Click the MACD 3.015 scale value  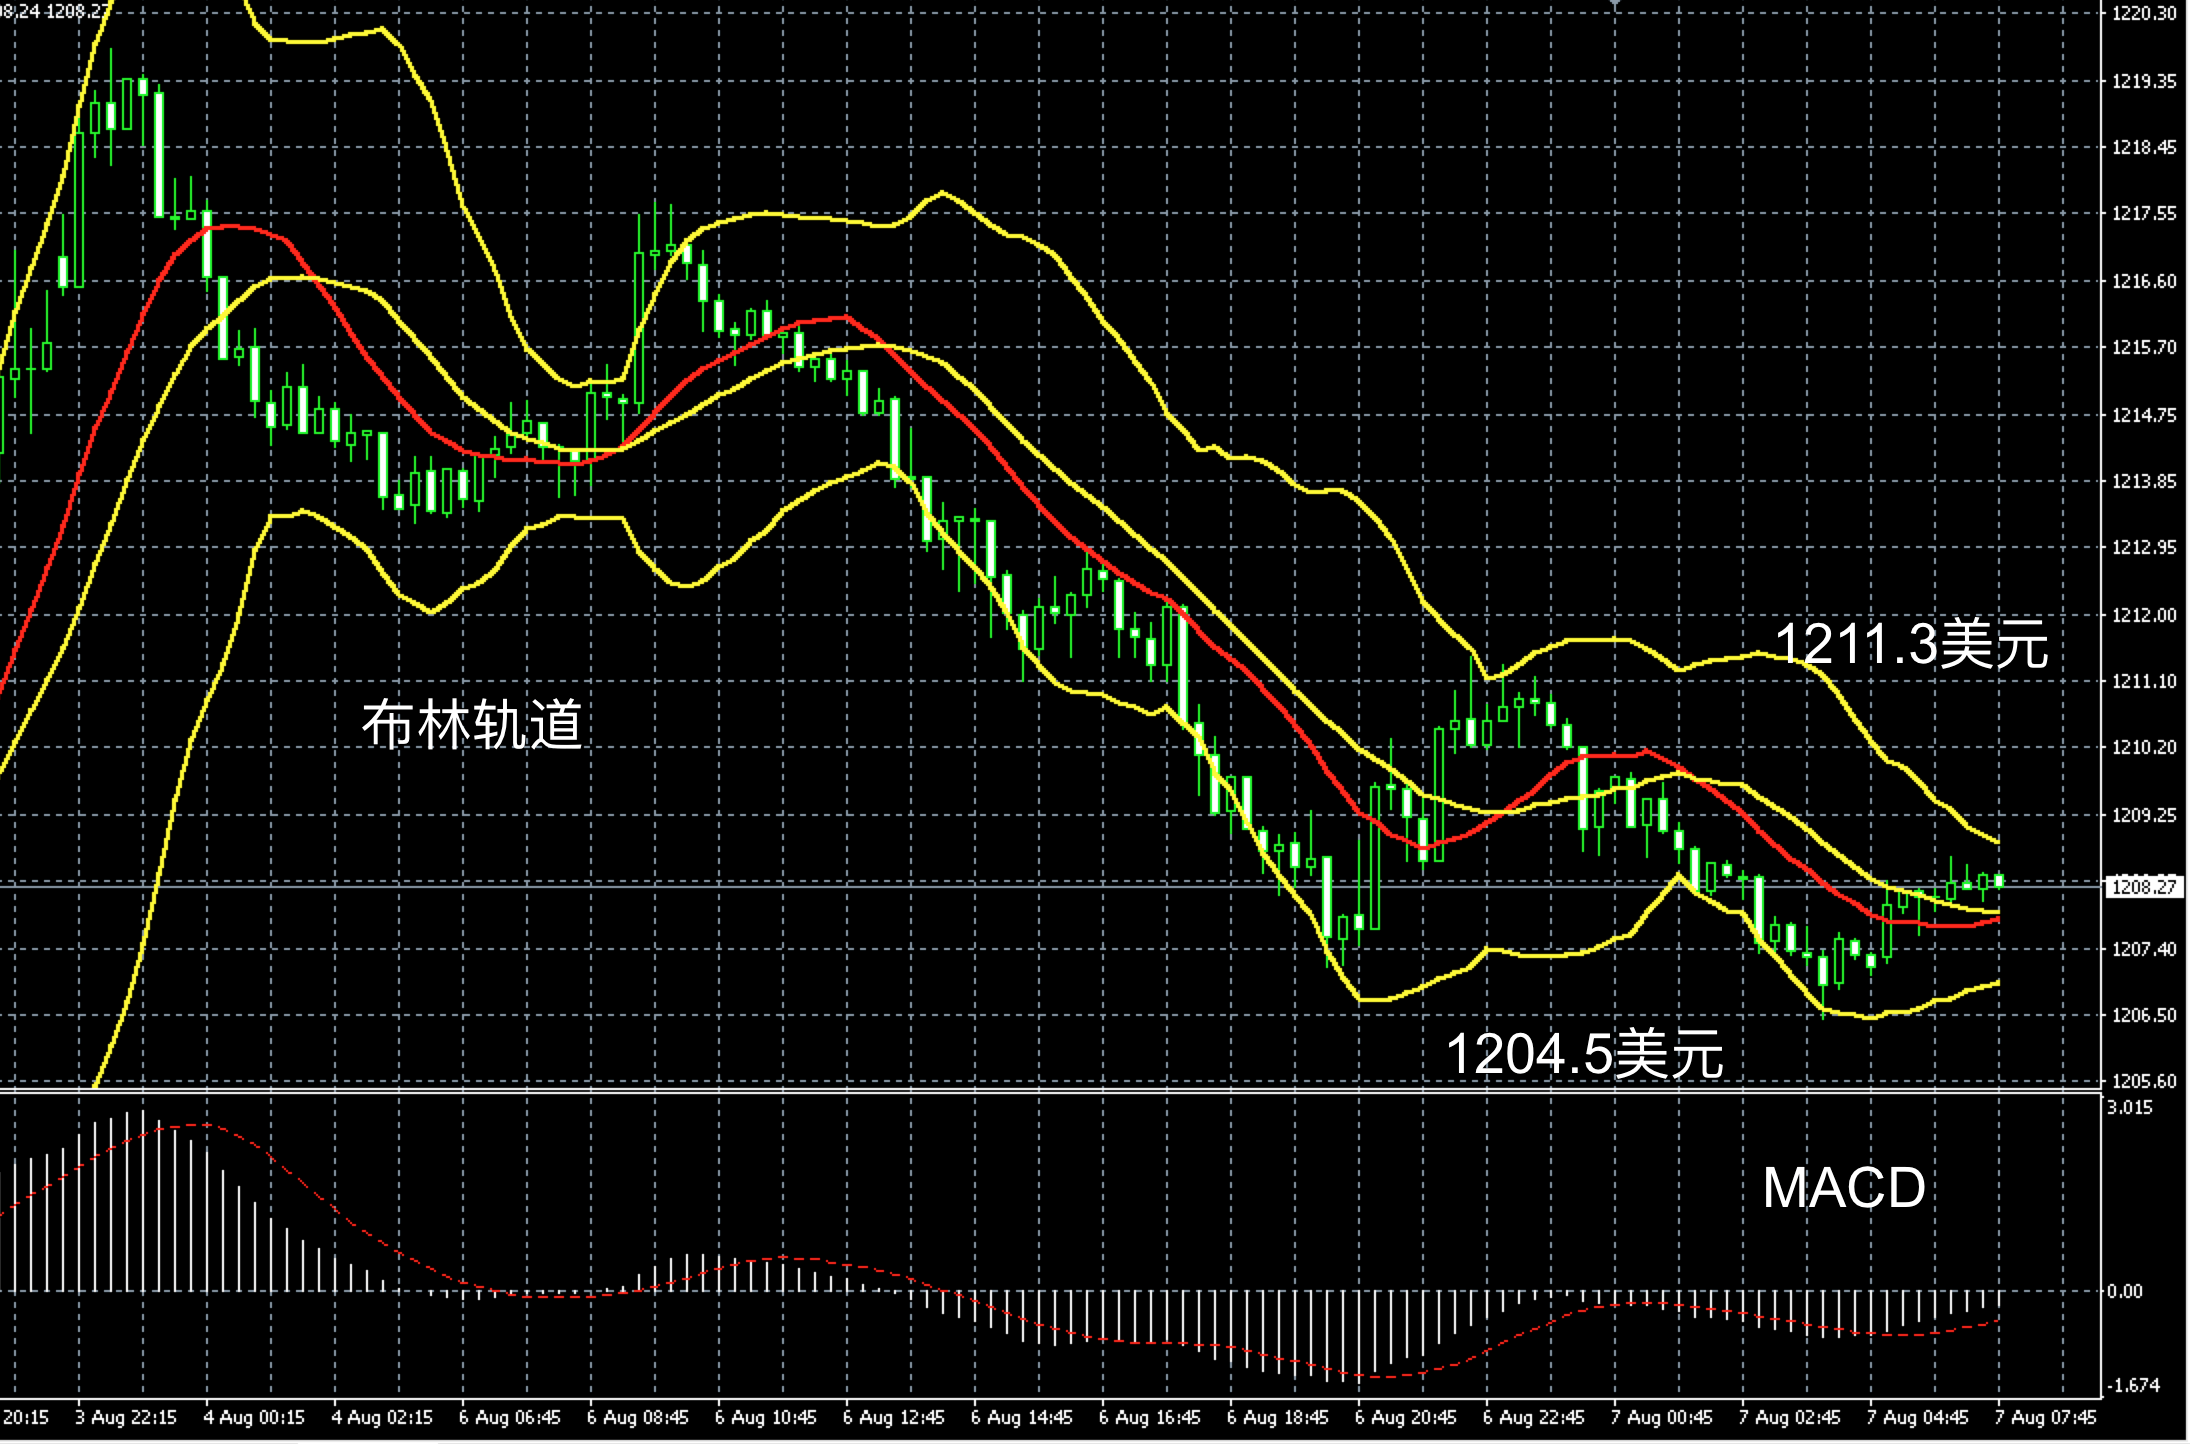coord(2130,1107)
